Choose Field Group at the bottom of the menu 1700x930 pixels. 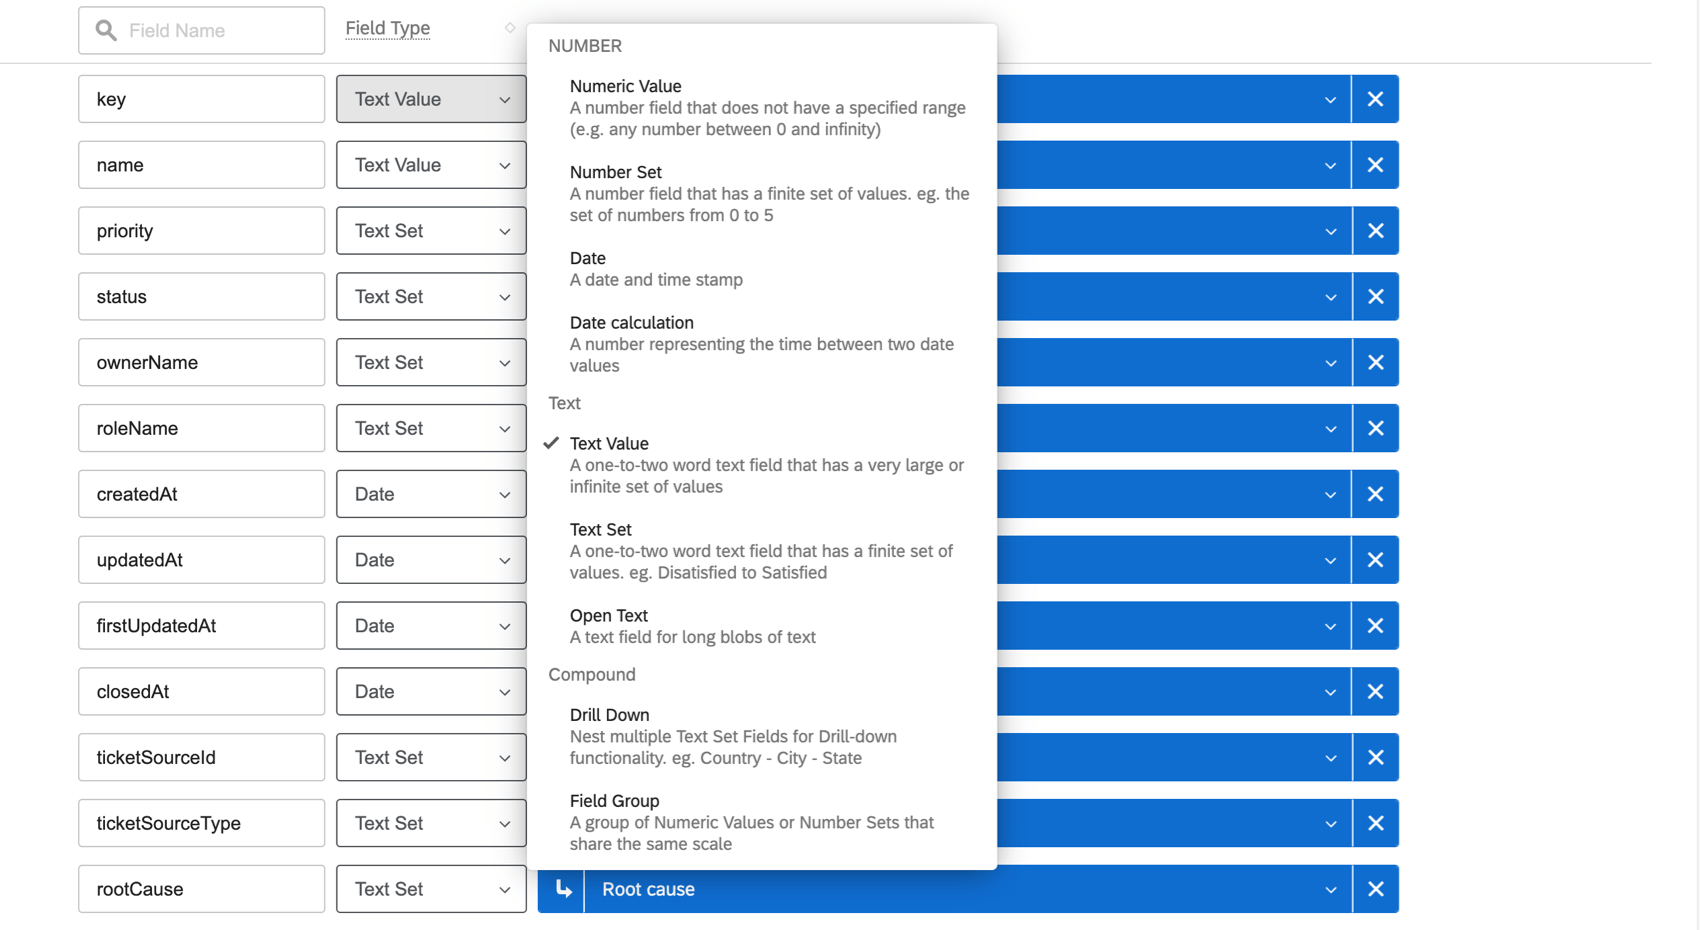click(614, 800)
